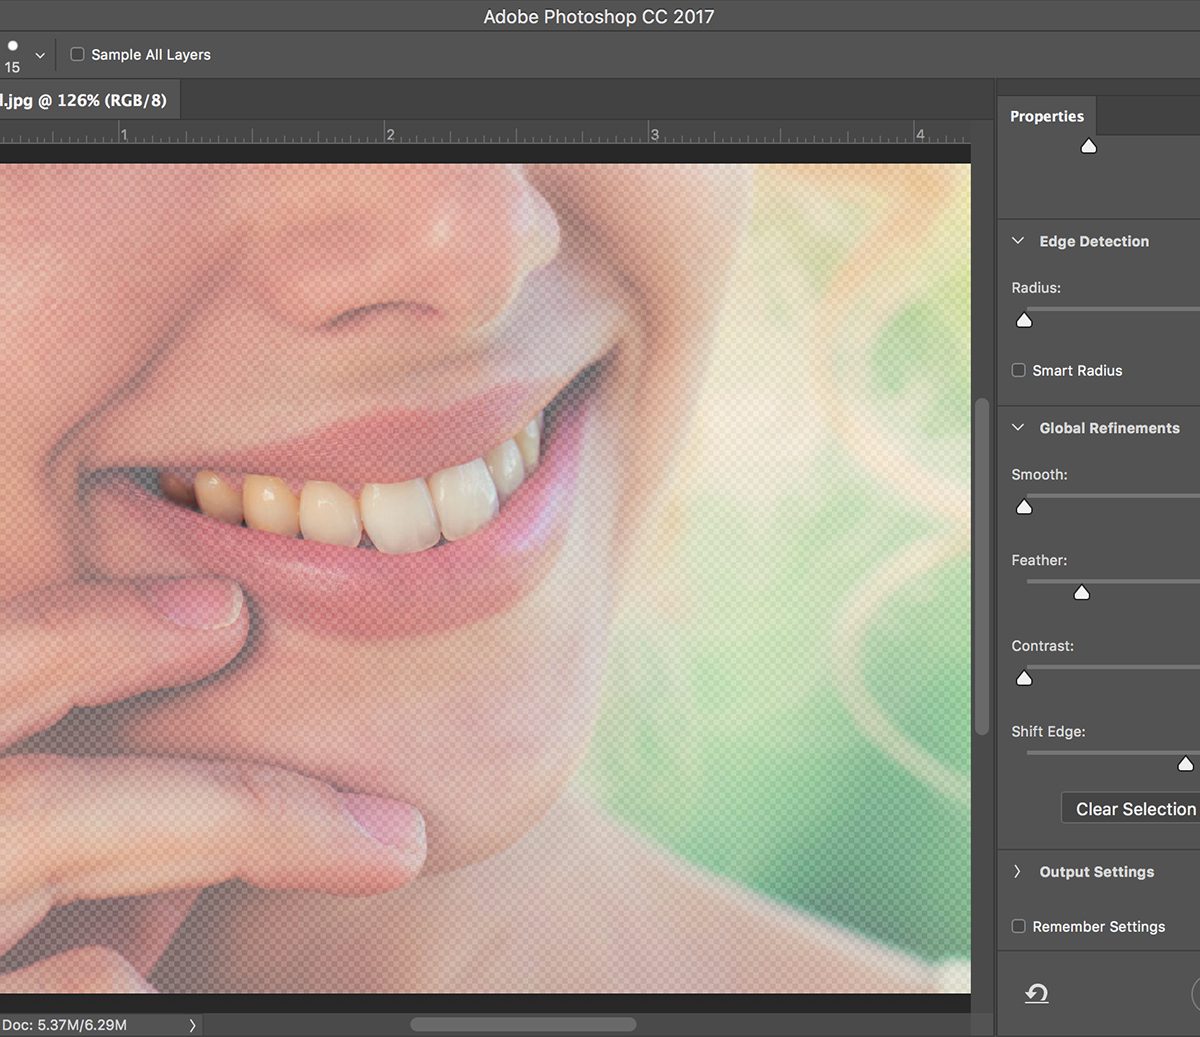Enable the Remember Settings checkbox
Viewport: 1200px width, 1037px height.
1018,926
